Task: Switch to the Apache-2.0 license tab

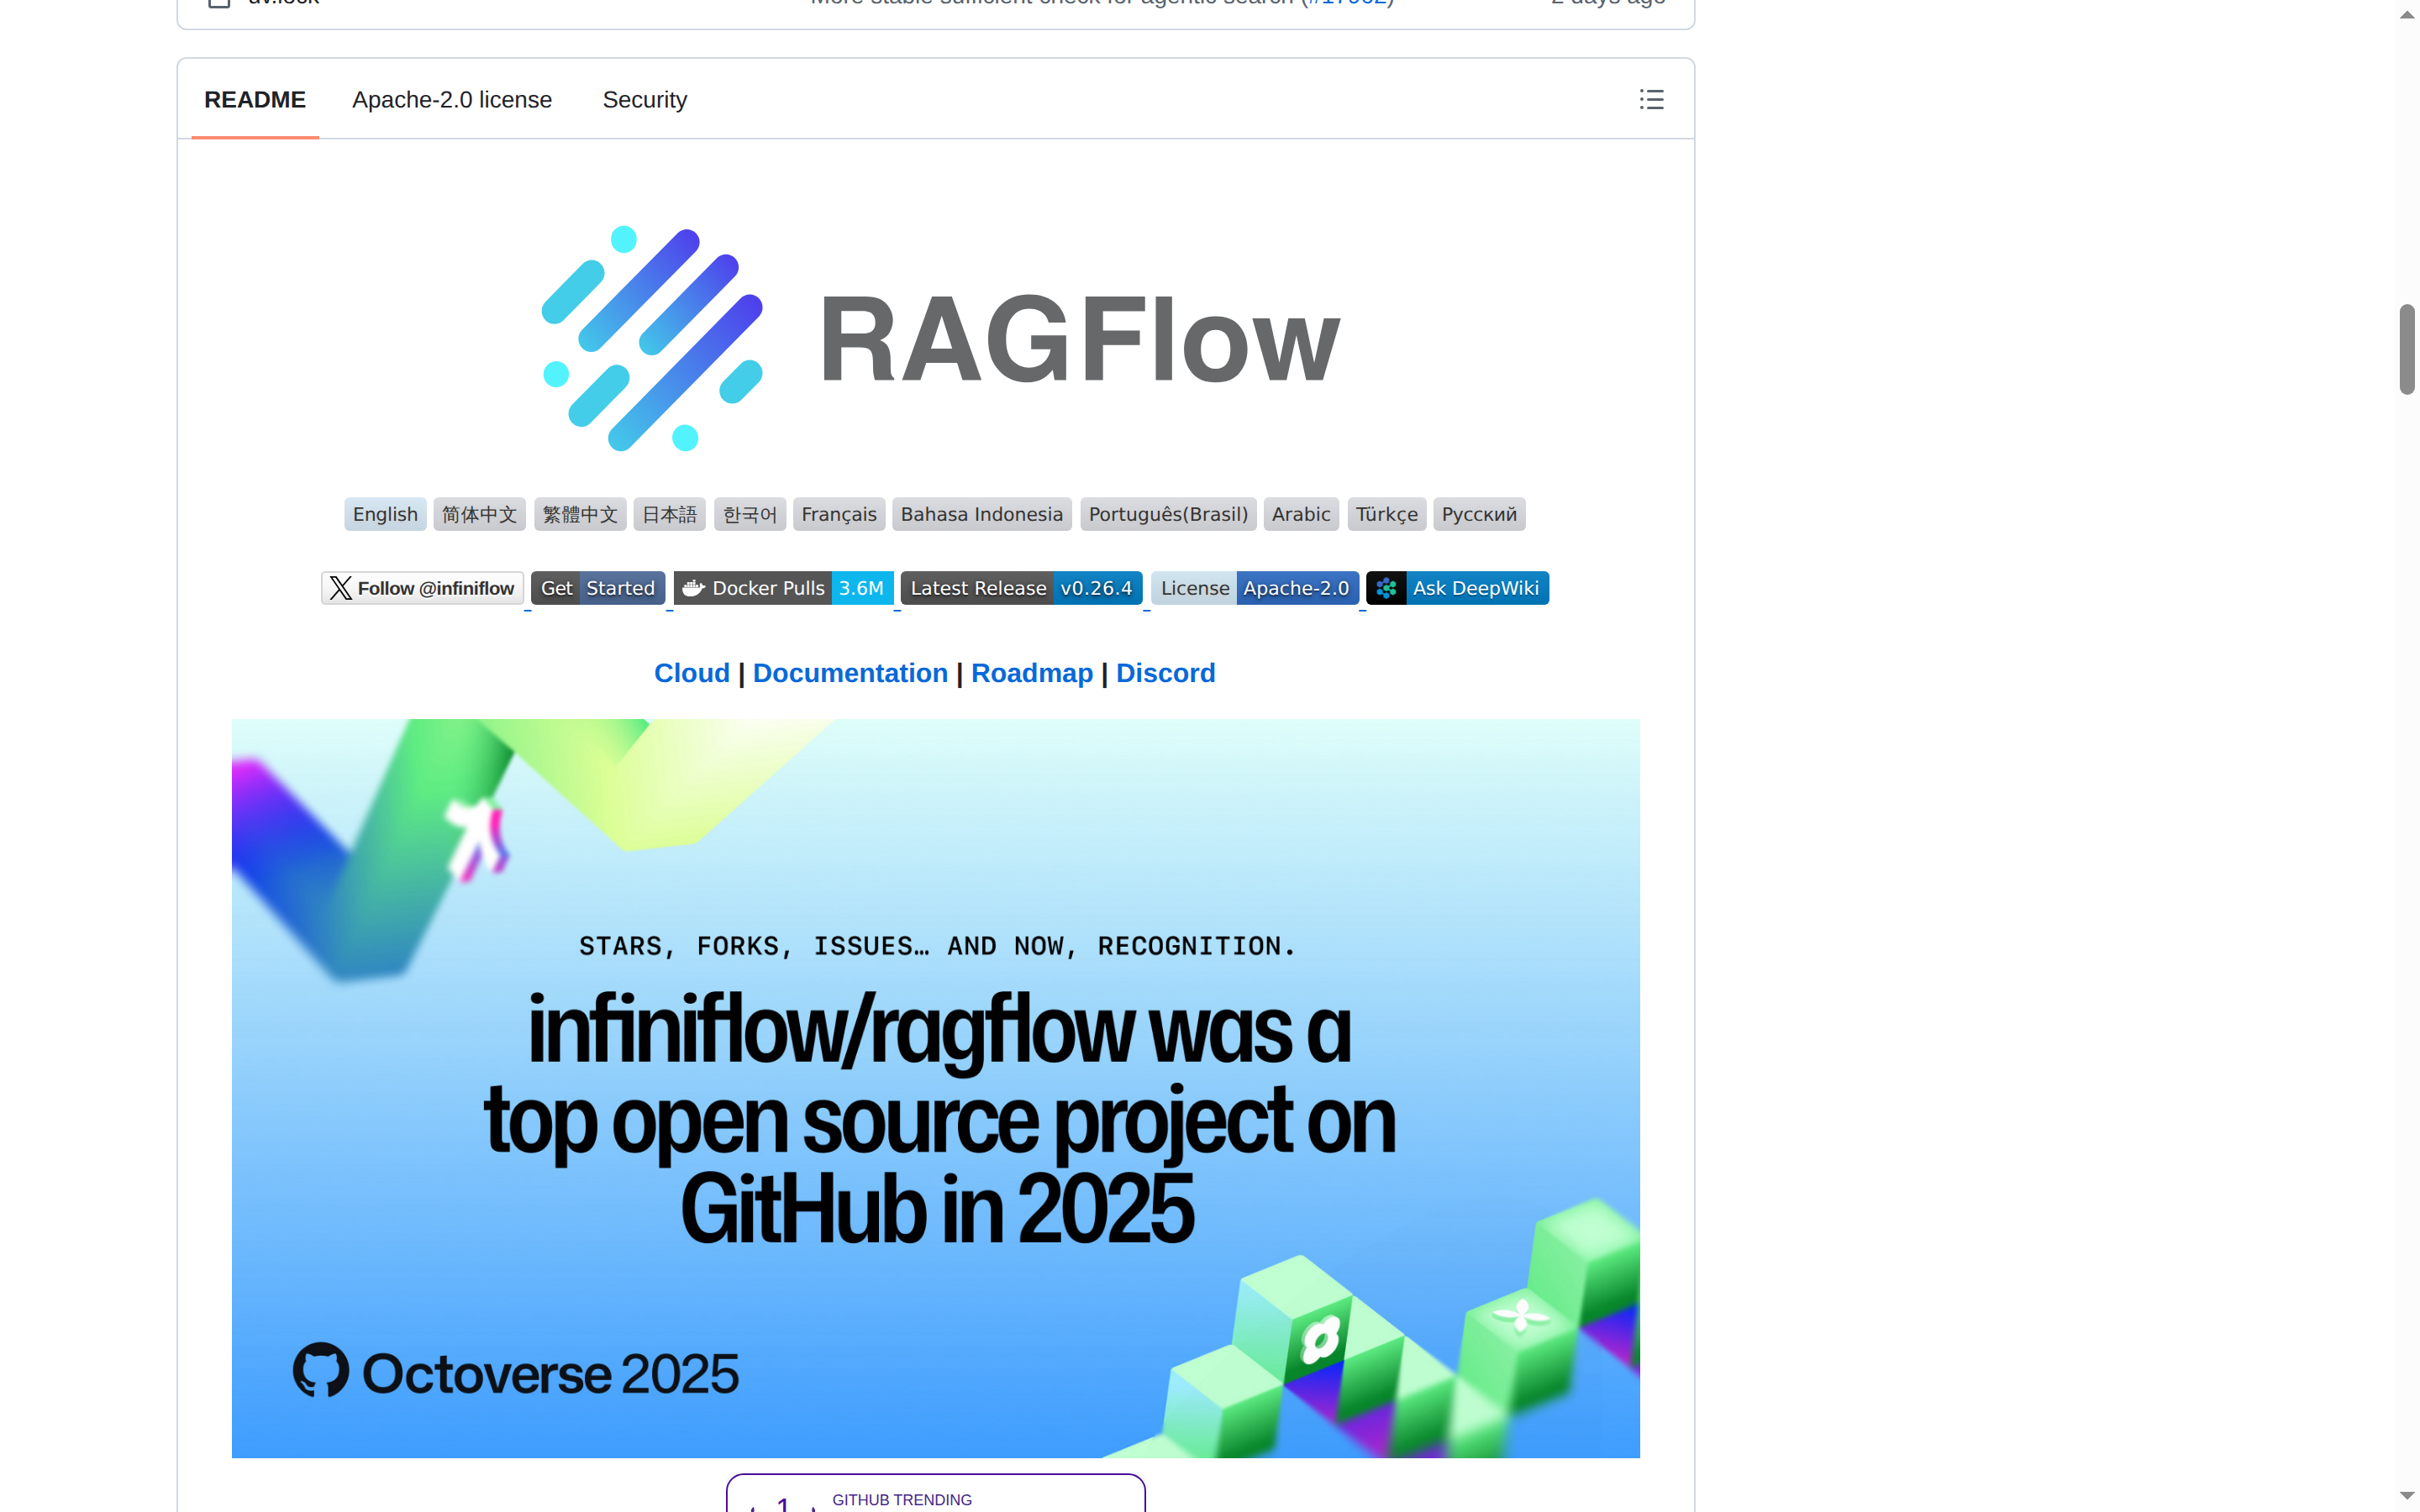Action: pyautogui.click(x=452, y=99)
